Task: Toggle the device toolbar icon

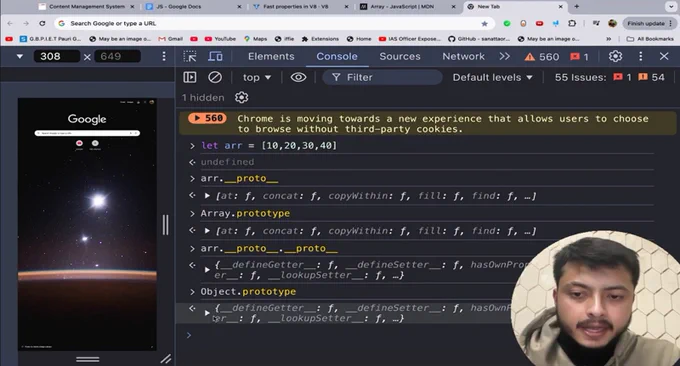Action: (215, 56)
